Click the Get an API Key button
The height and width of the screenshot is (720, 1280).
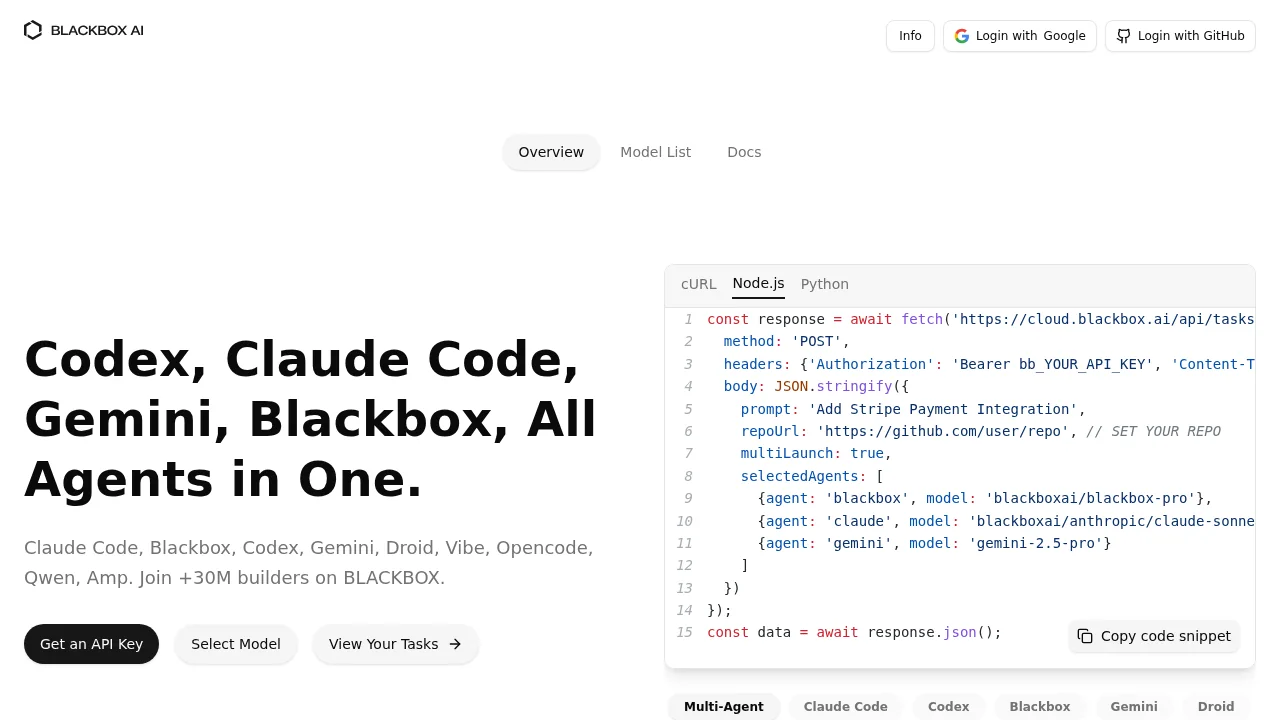click(91, 644)
